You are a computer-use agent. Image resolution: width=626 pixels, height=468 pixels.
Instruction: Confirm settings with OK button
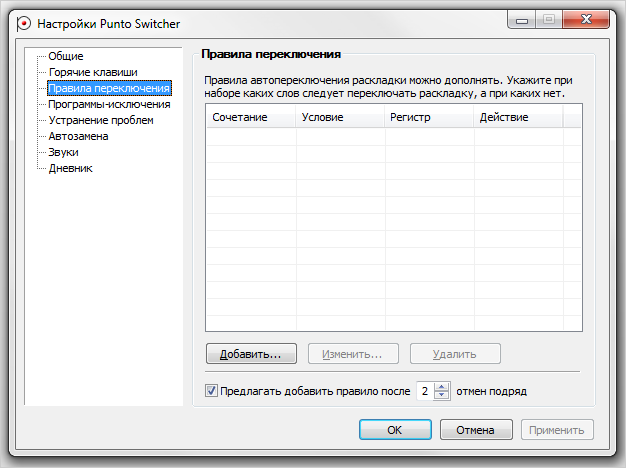[395, 430]
